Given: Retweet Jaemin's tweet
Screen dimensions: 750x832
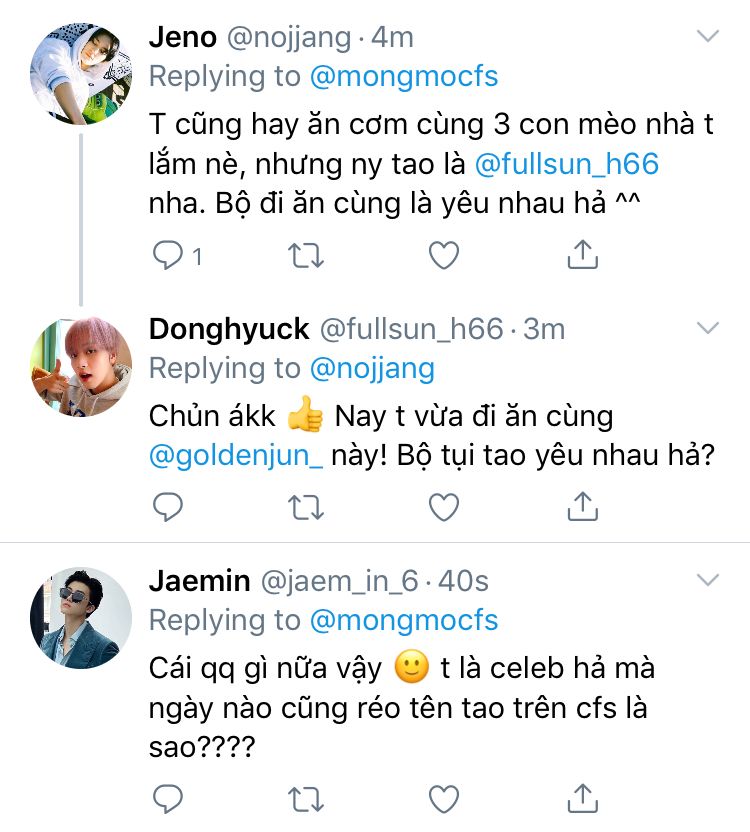Looking at the screenshot, I should click(305, 798).
